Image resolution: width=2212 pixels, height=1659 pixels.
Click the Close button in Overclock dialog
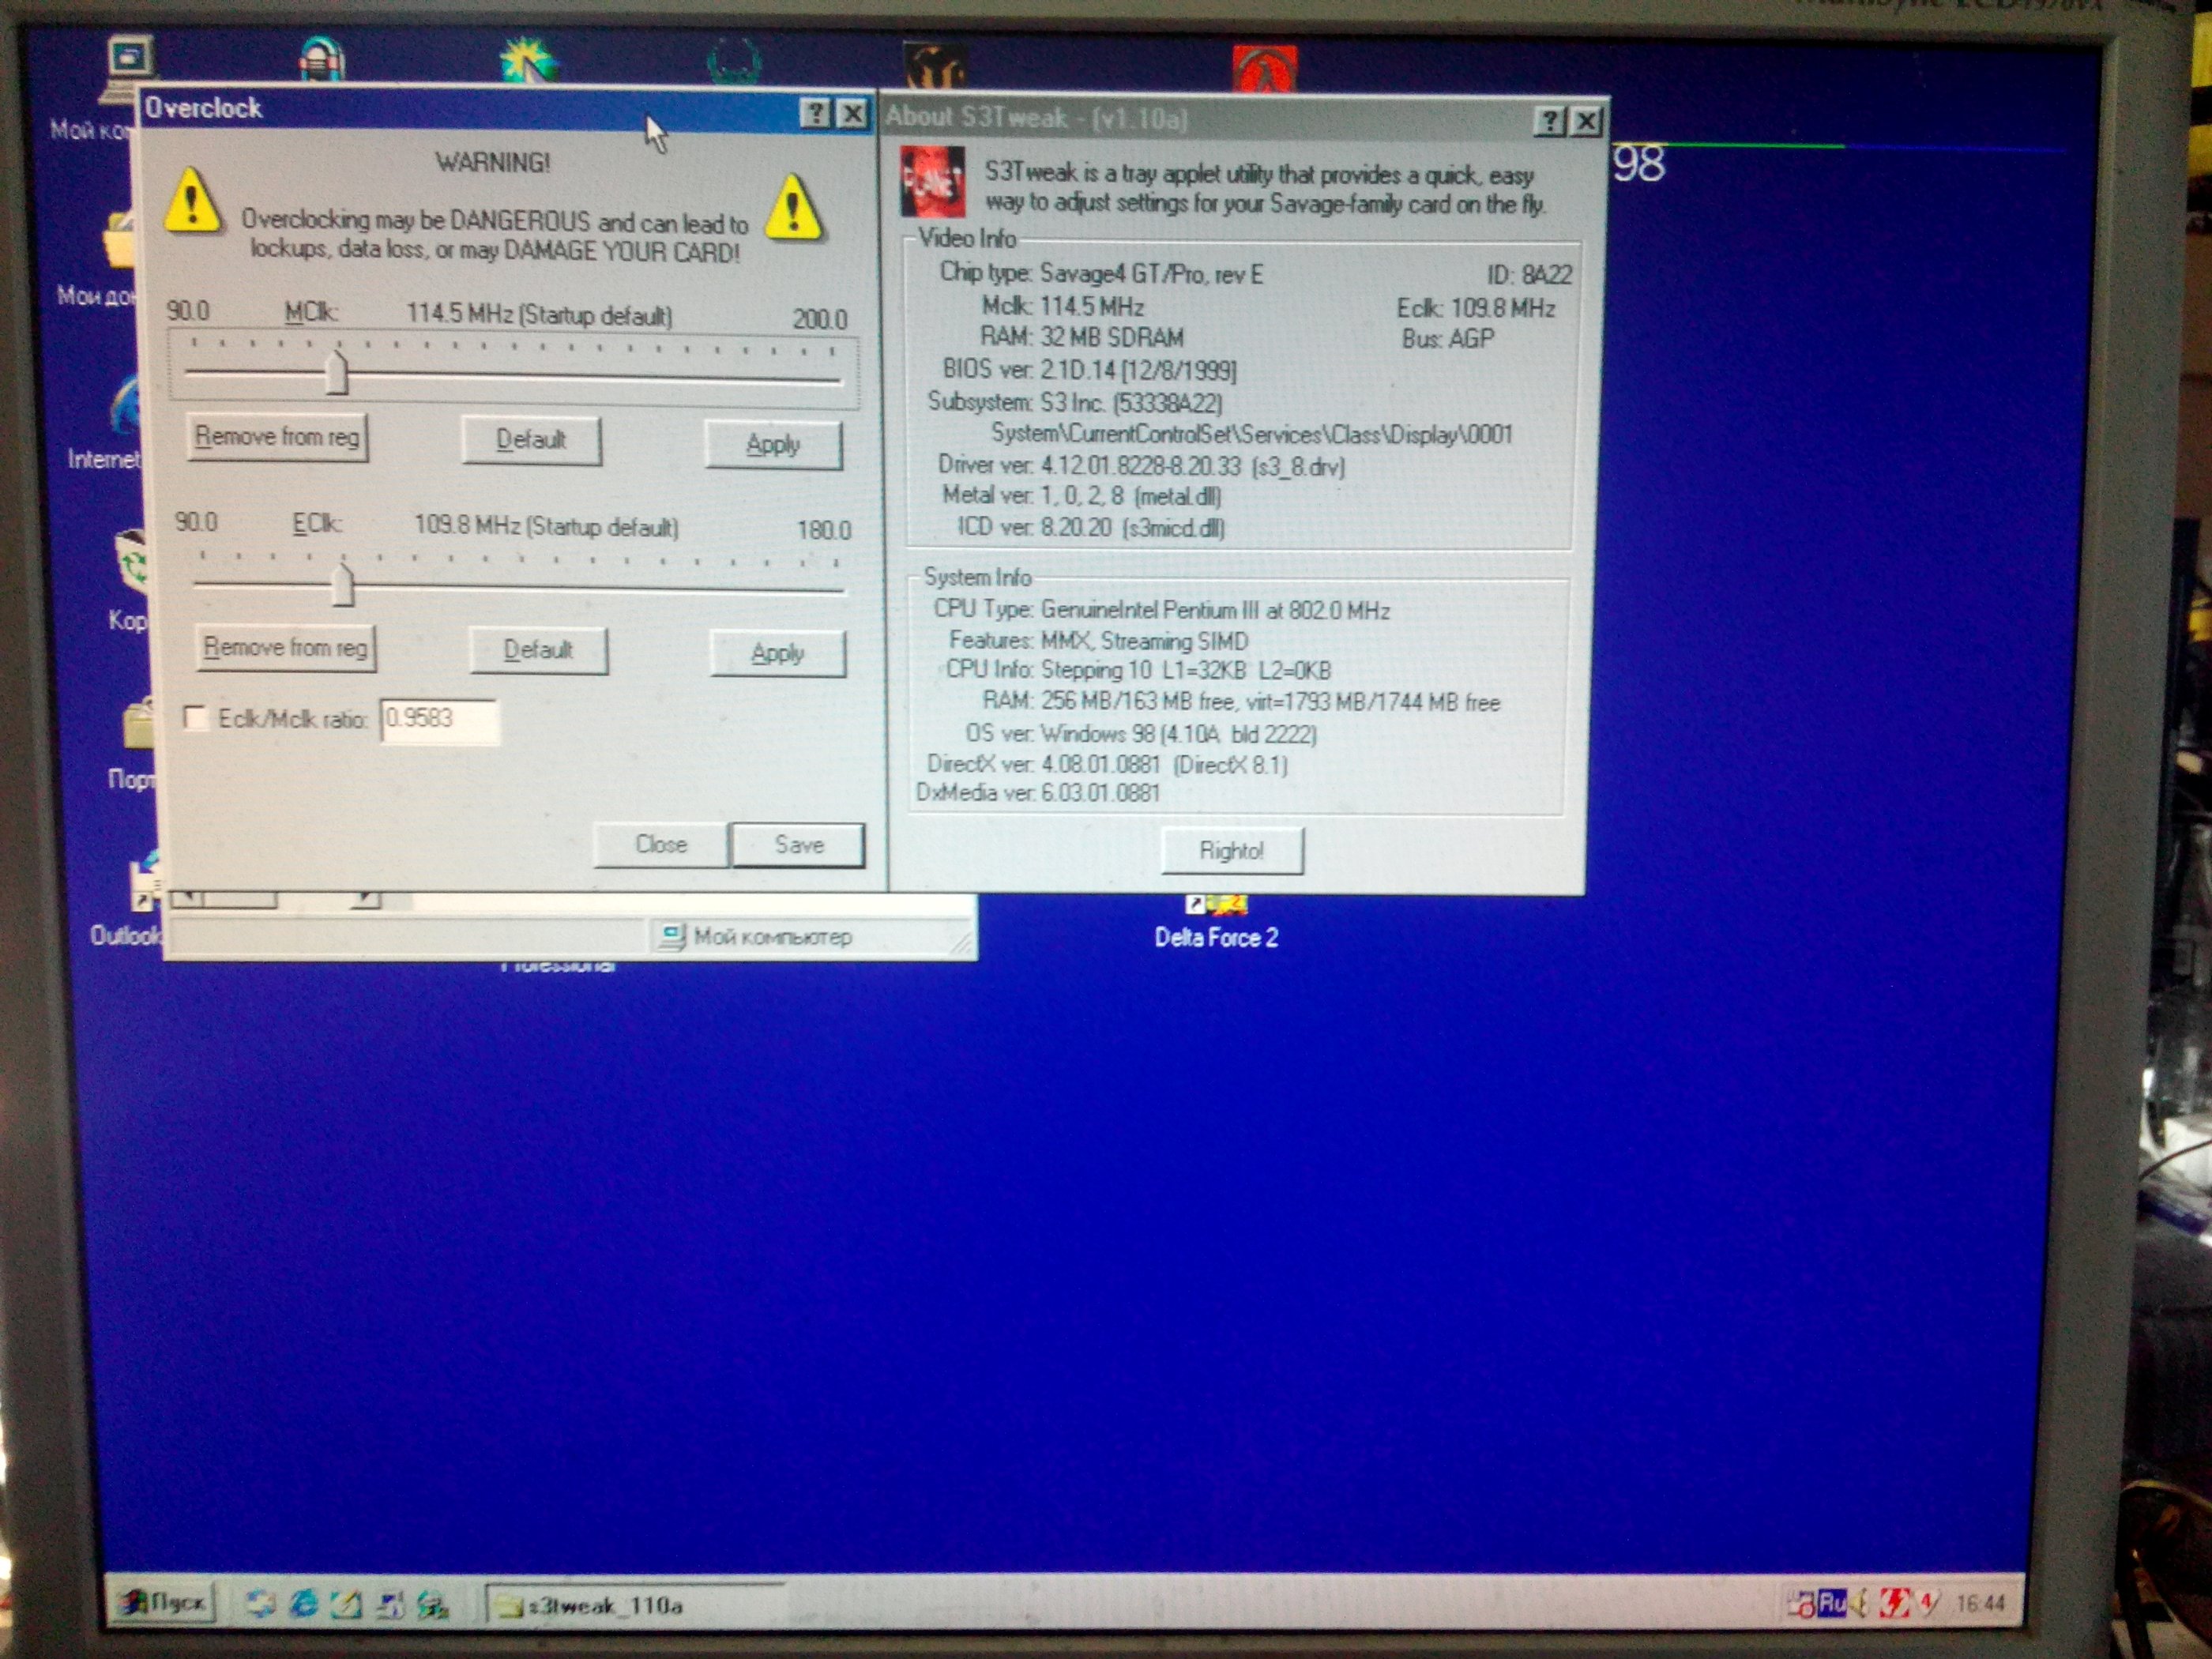pos(660,844)
